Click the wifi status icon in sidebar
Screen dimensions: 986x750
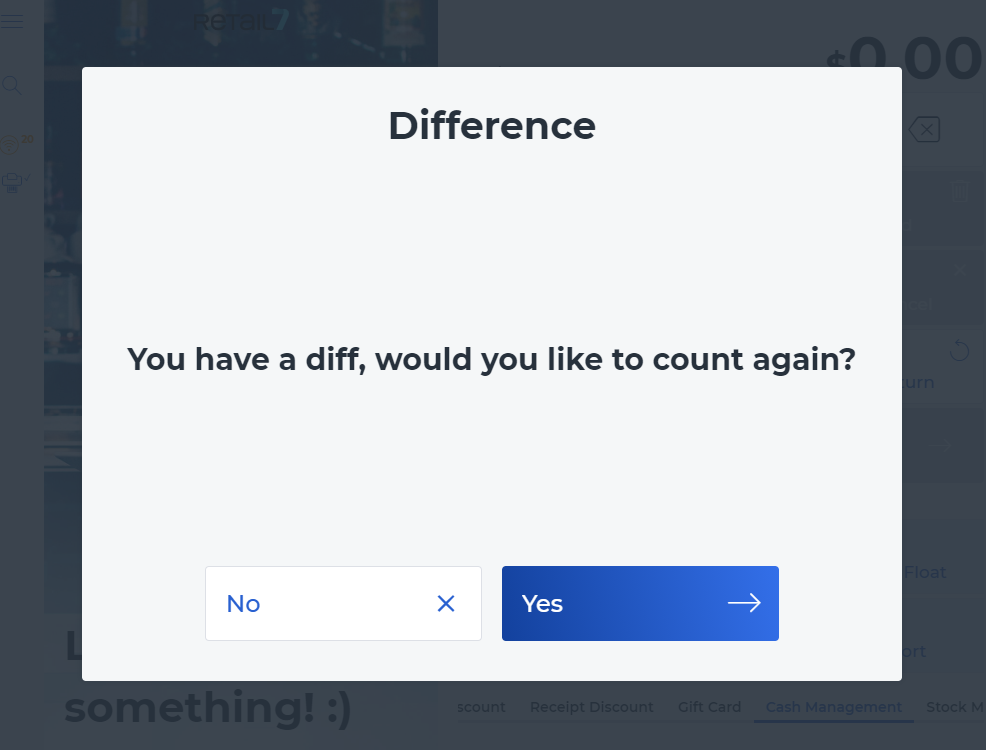click(9, 145)
